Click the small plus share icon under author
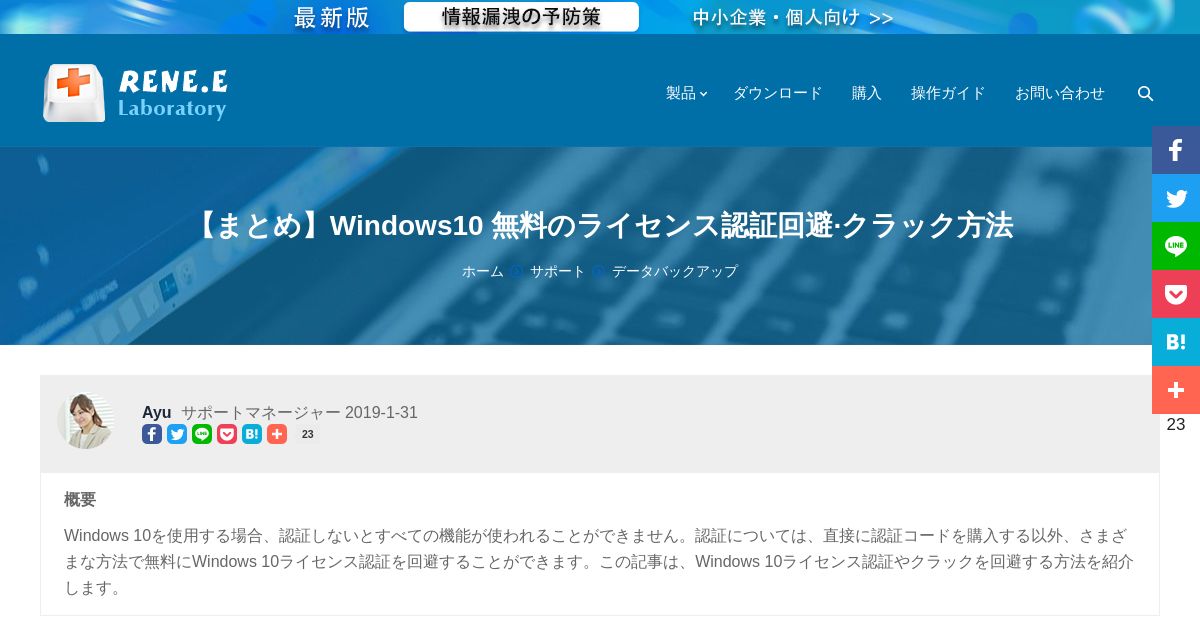Image resolution: width=1200 pixels, height=630 pixels. [277, 434]
